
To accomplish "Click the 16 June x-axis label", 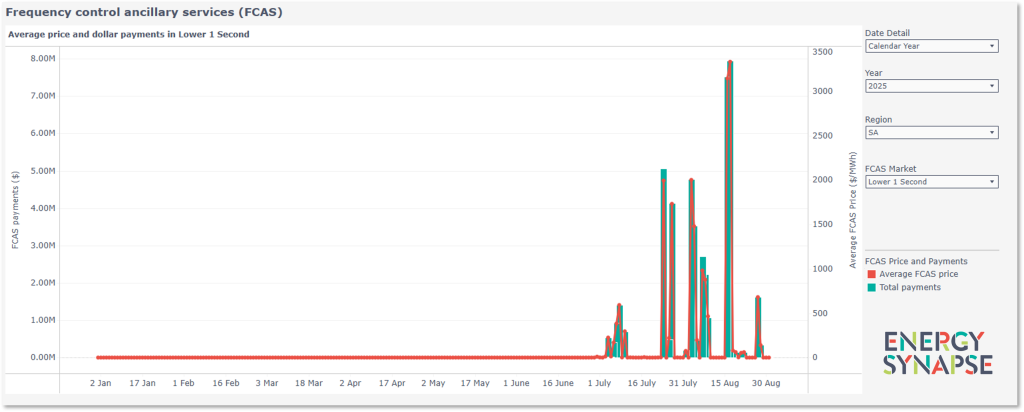I will click(558, 382).
